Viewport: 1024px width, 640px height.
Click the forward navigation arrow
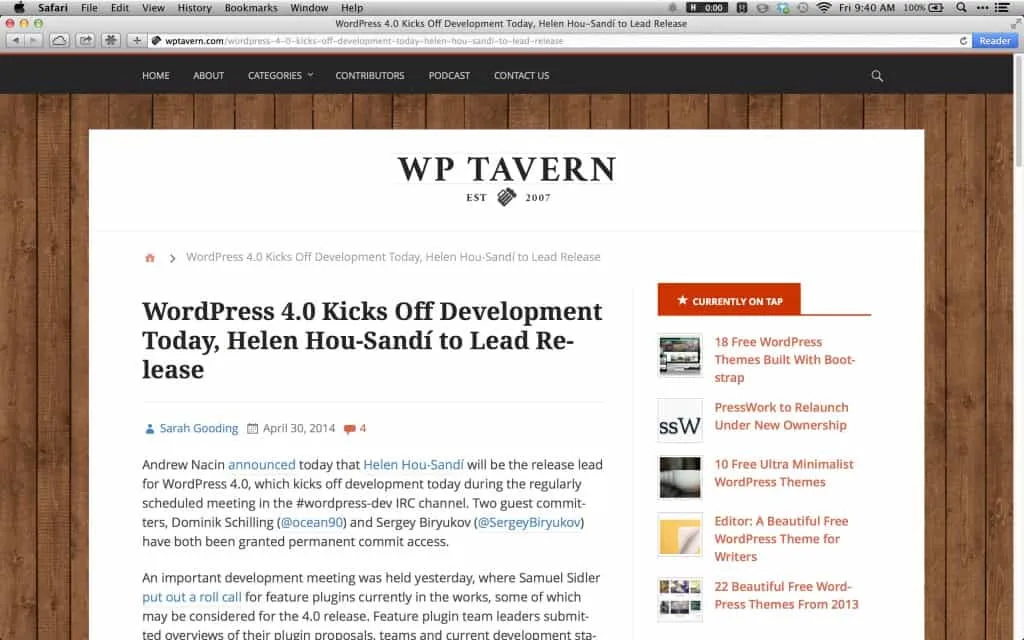tap(31, 40)
